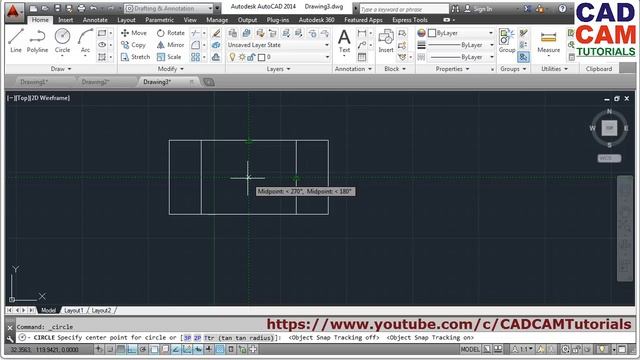Open the Drafting & Annotation workspace dropdown
Screen dimensions: 640x360
[169, 8]
